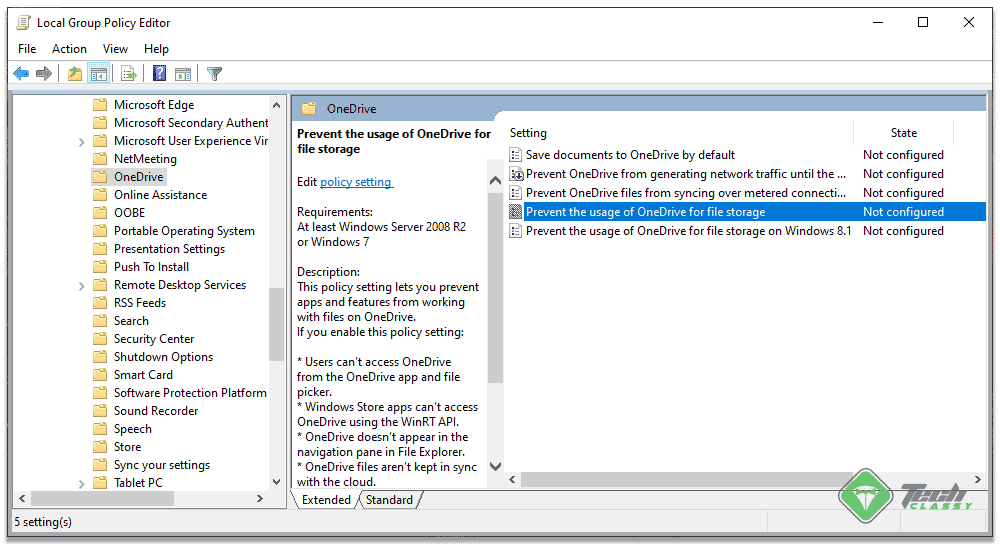Open the Action menu
This screenshot has height=544, width=1000.
click(x=70, y=49)
